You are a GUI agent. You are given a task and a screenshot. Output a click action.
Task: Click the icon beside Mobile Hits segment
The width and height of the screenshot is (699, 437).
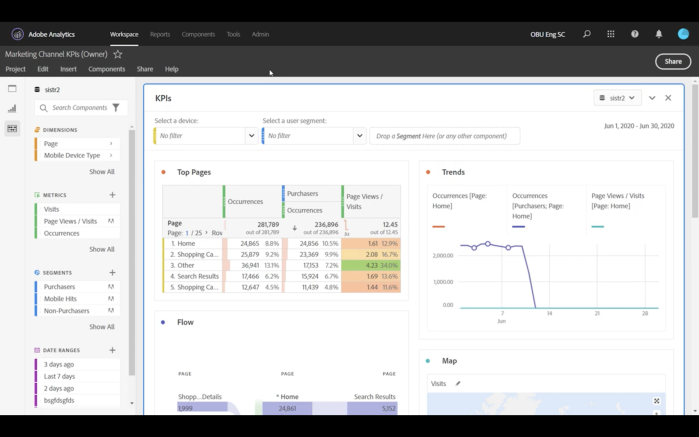[111, 299]
